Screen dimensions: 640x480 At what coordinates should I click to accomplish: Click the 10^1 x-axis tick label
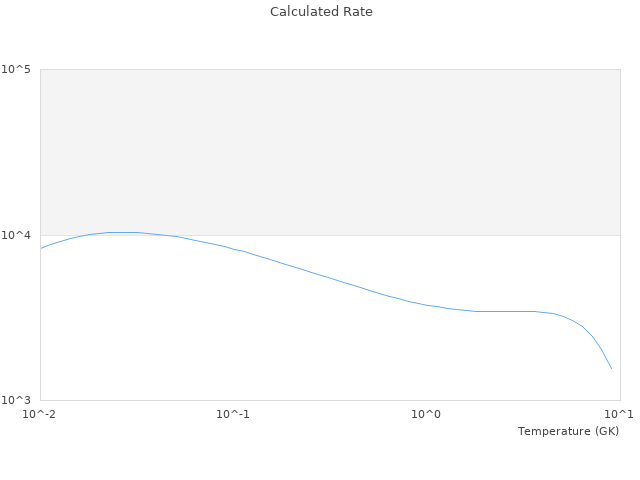point(619,414)
